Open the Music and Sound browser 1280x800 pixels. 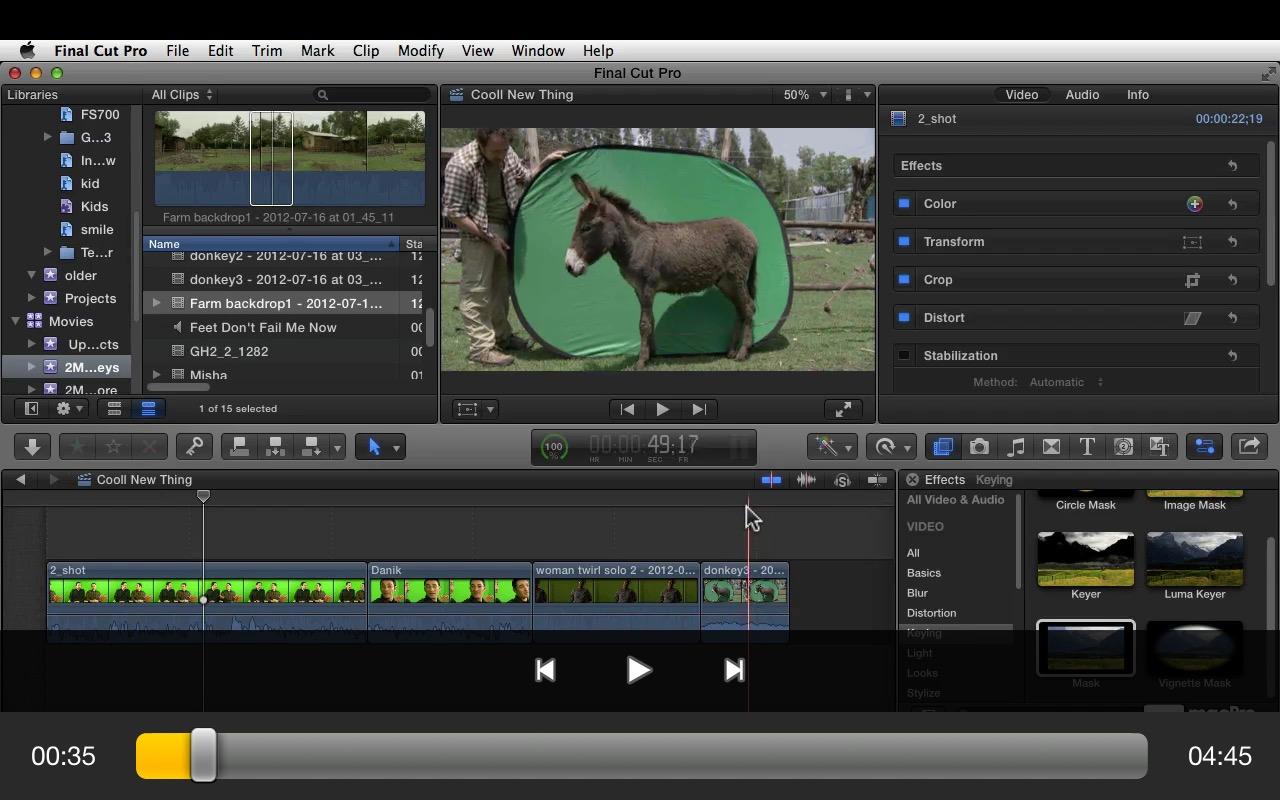(x=1016, y=447)
